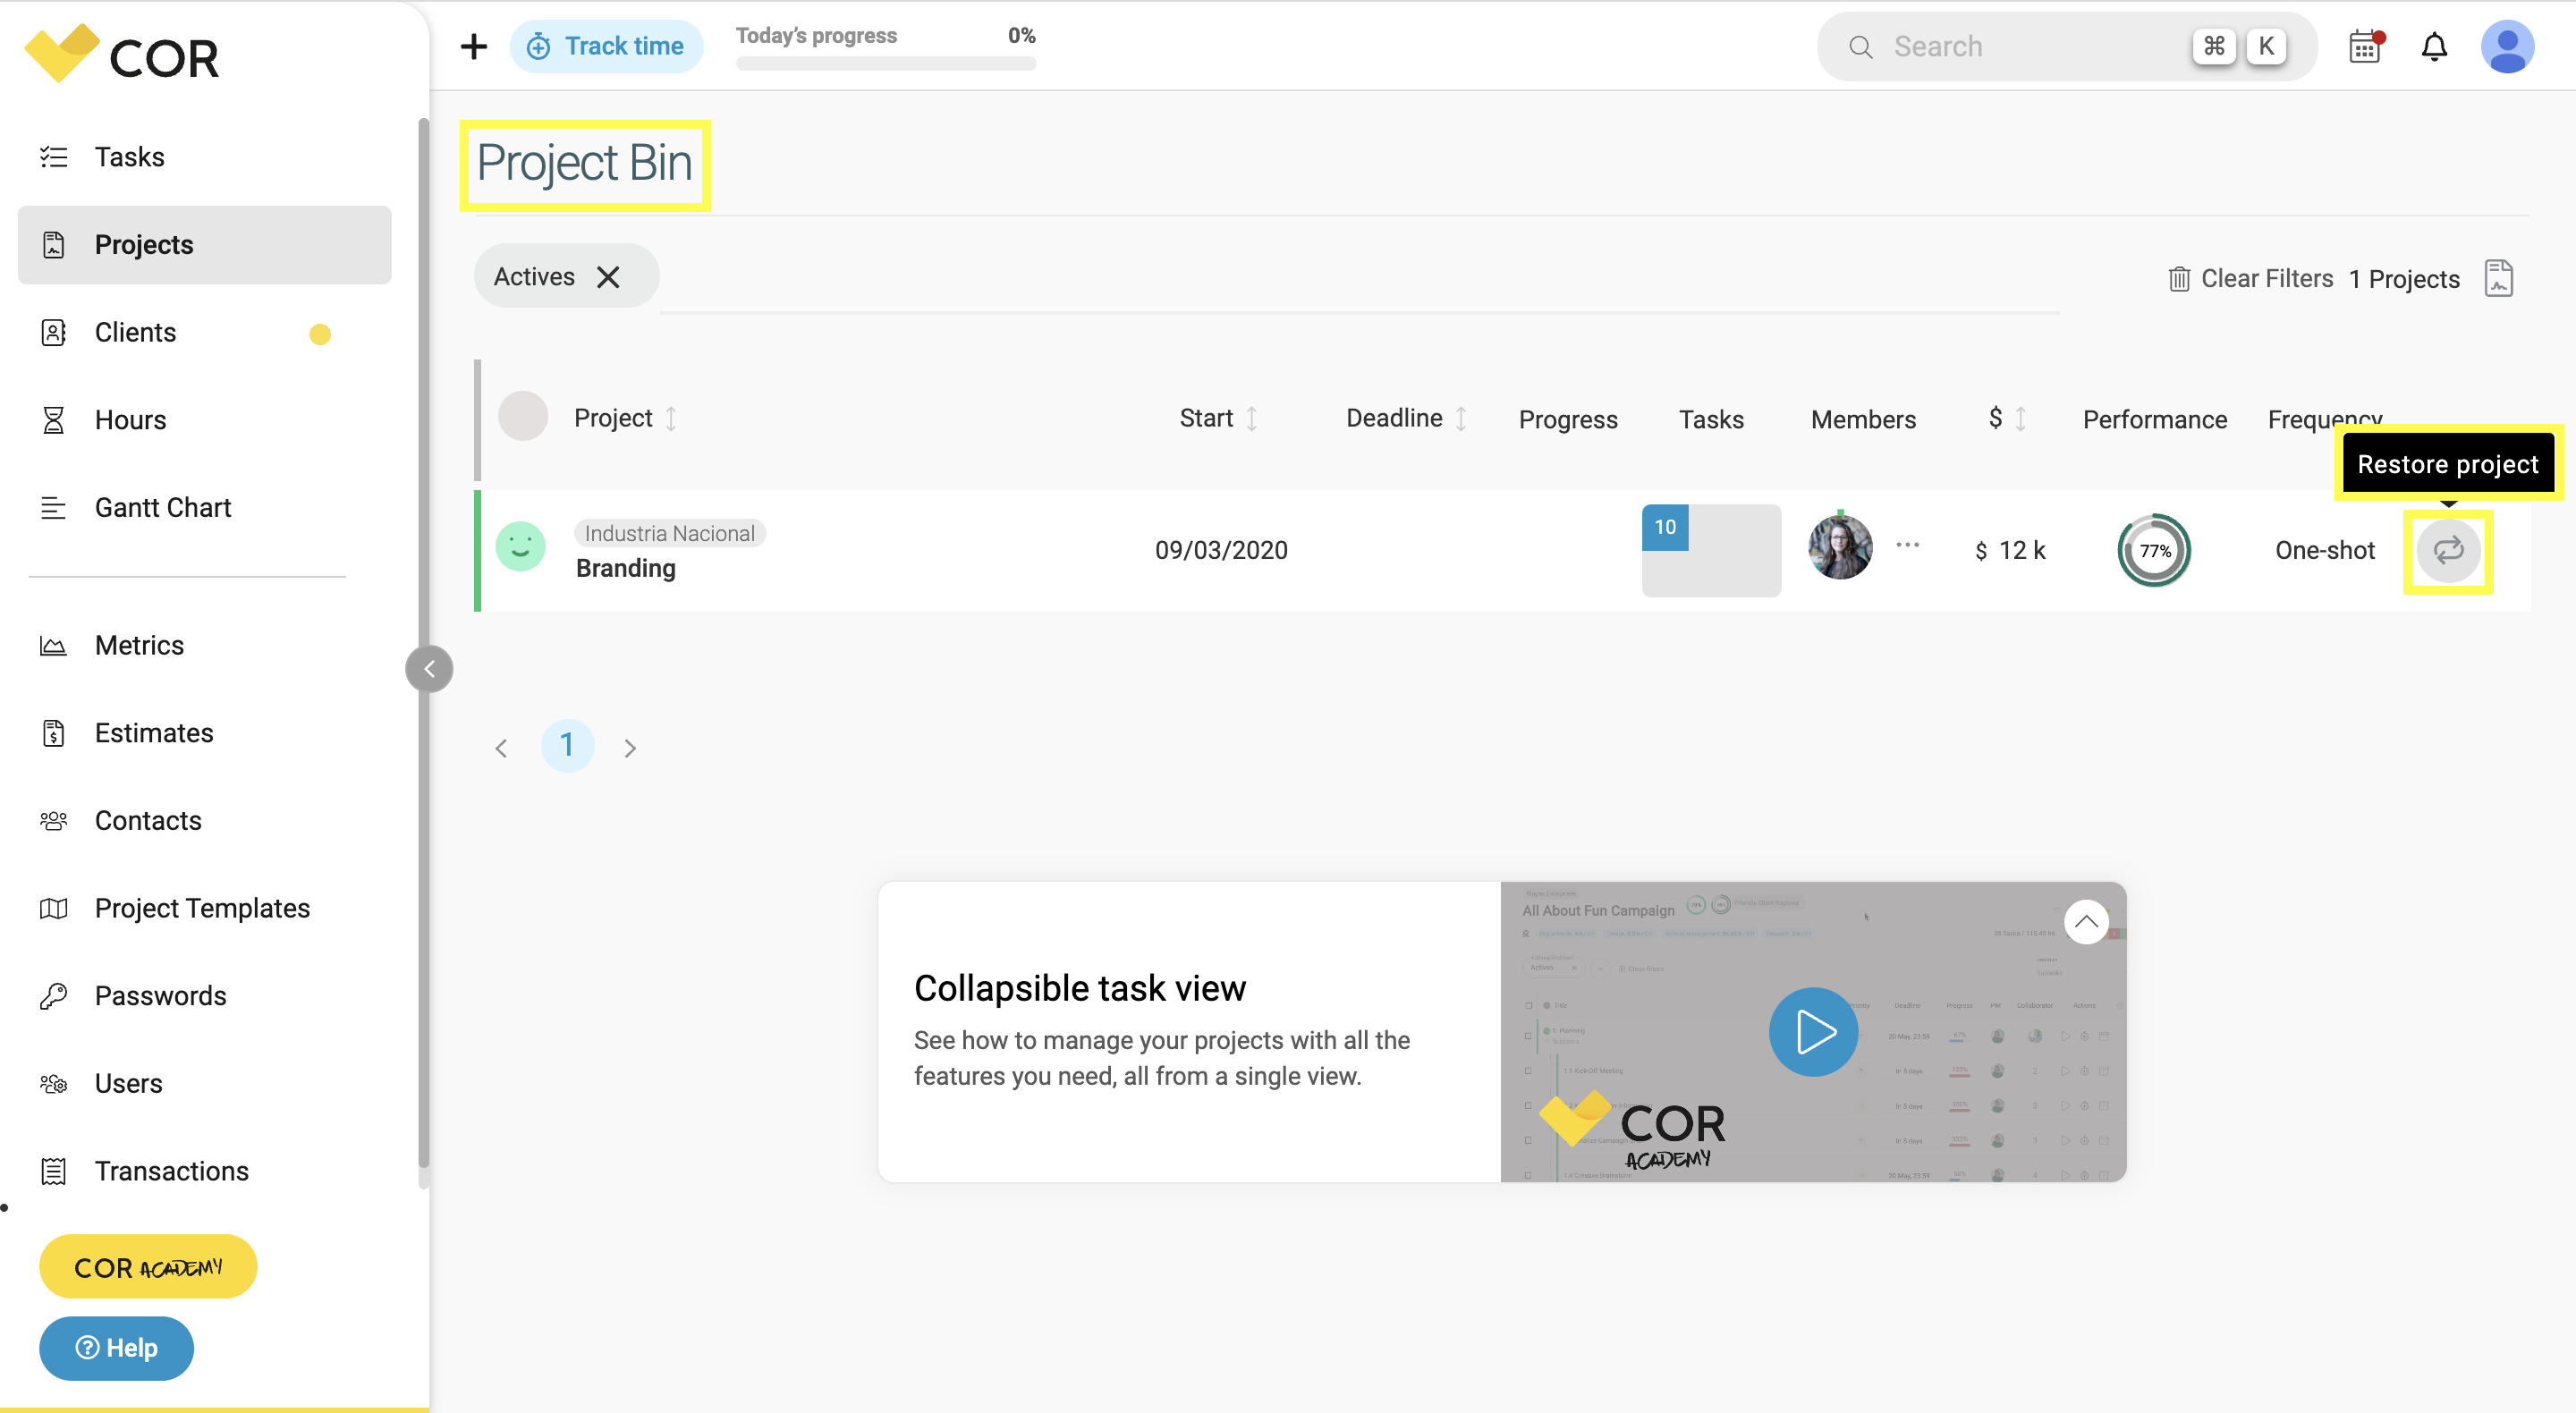Open Project Templates in the sidebar
Image resolution: width=2576 pixels, height=1413 pixels.
click(202, 908)
